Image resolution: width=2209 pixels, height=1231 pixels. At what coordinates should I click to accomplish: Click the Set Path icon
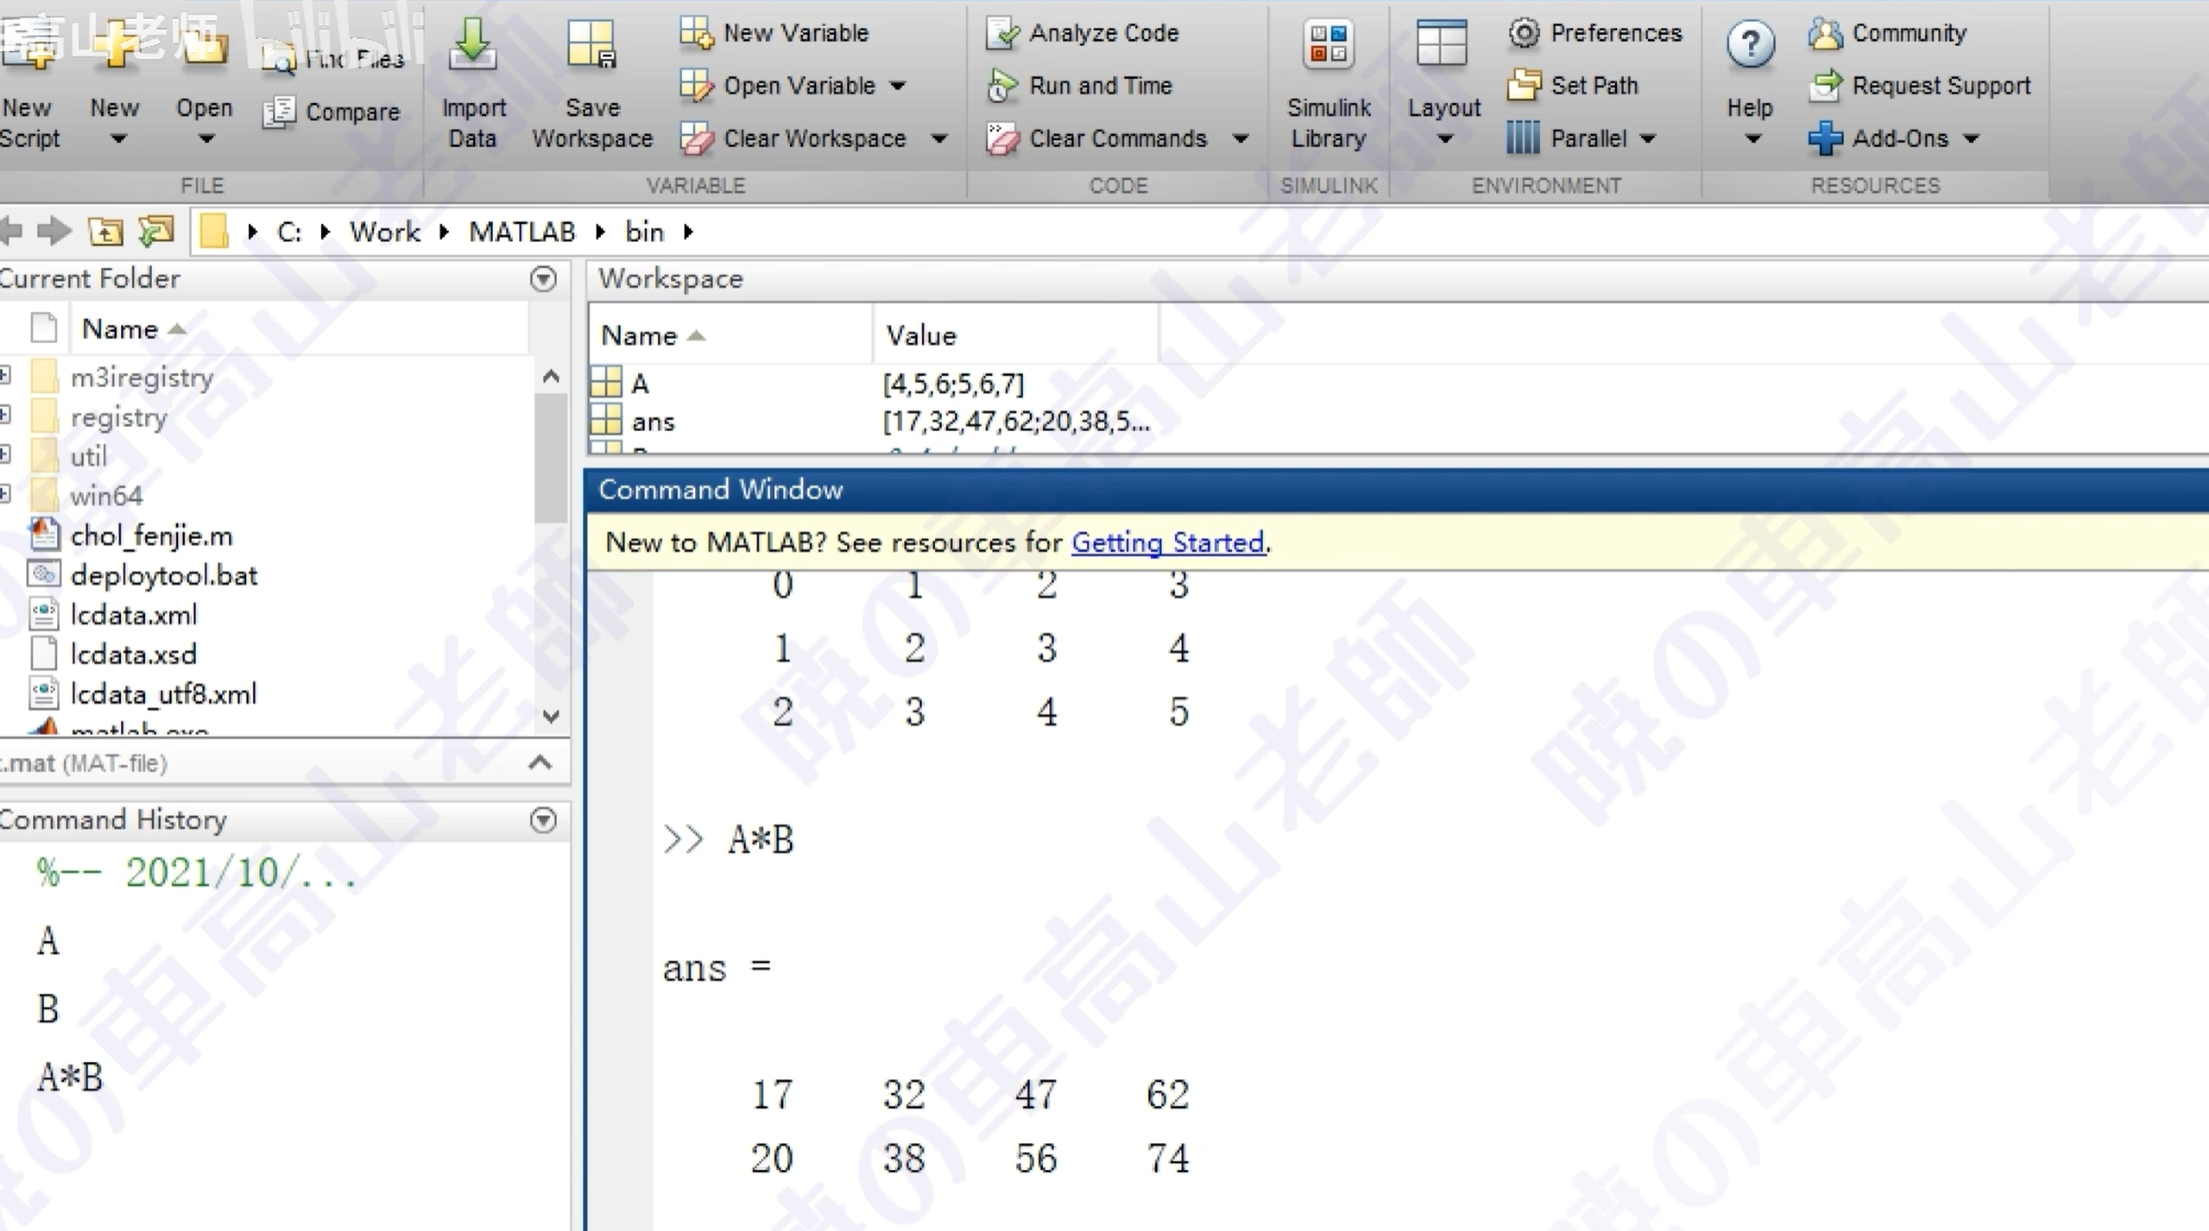1524,86
